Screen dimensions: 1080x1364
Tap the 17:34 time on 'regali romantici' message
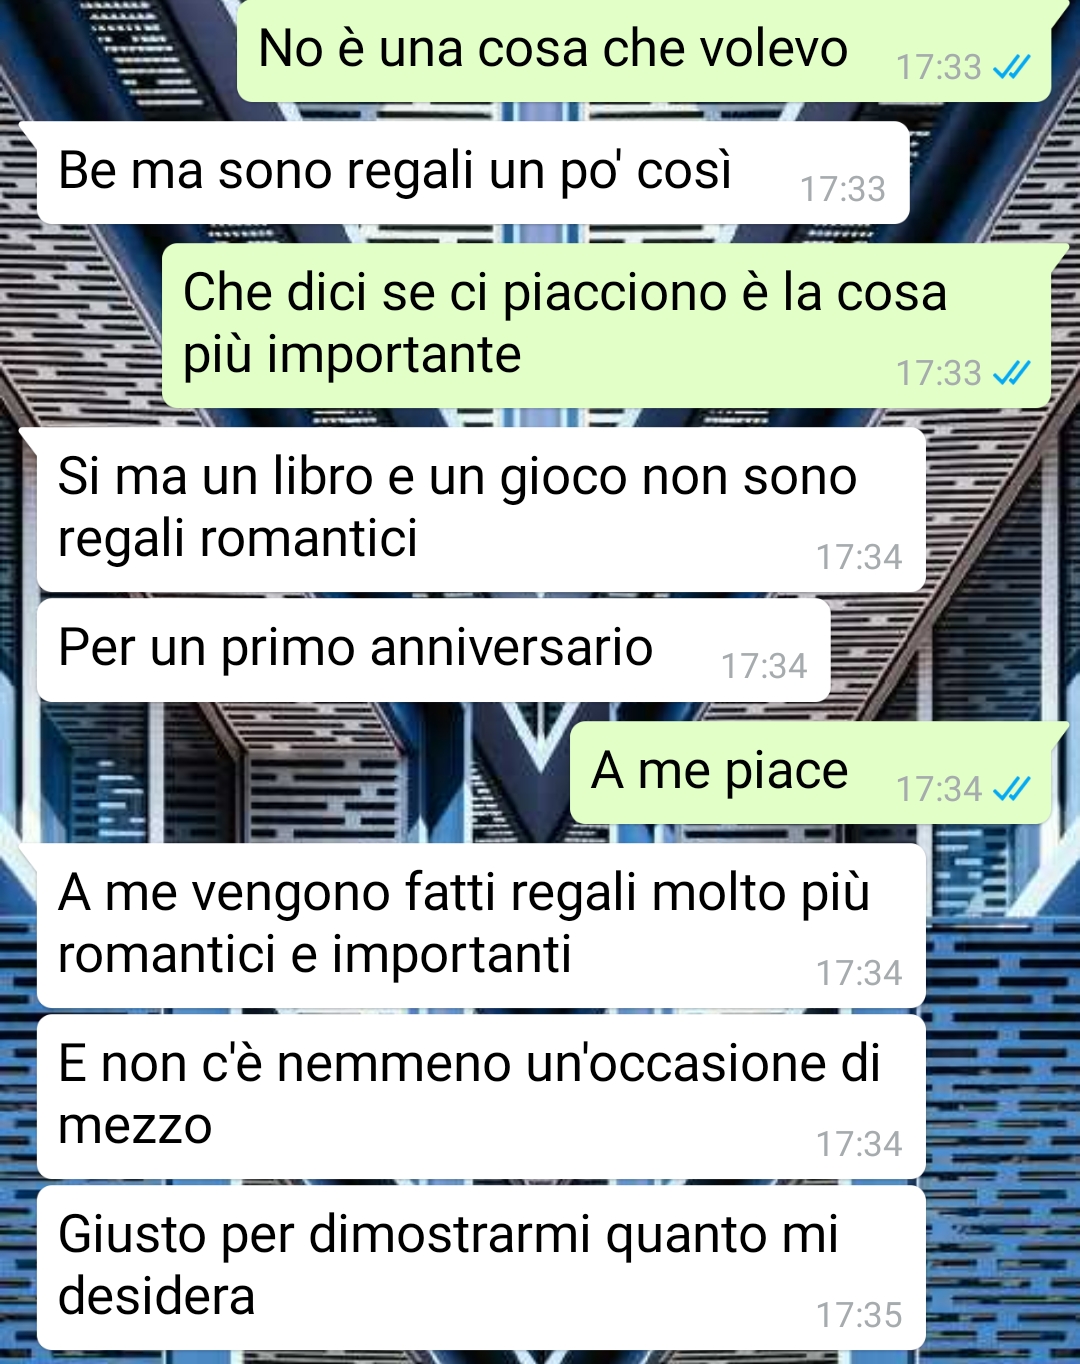point(859,557)
